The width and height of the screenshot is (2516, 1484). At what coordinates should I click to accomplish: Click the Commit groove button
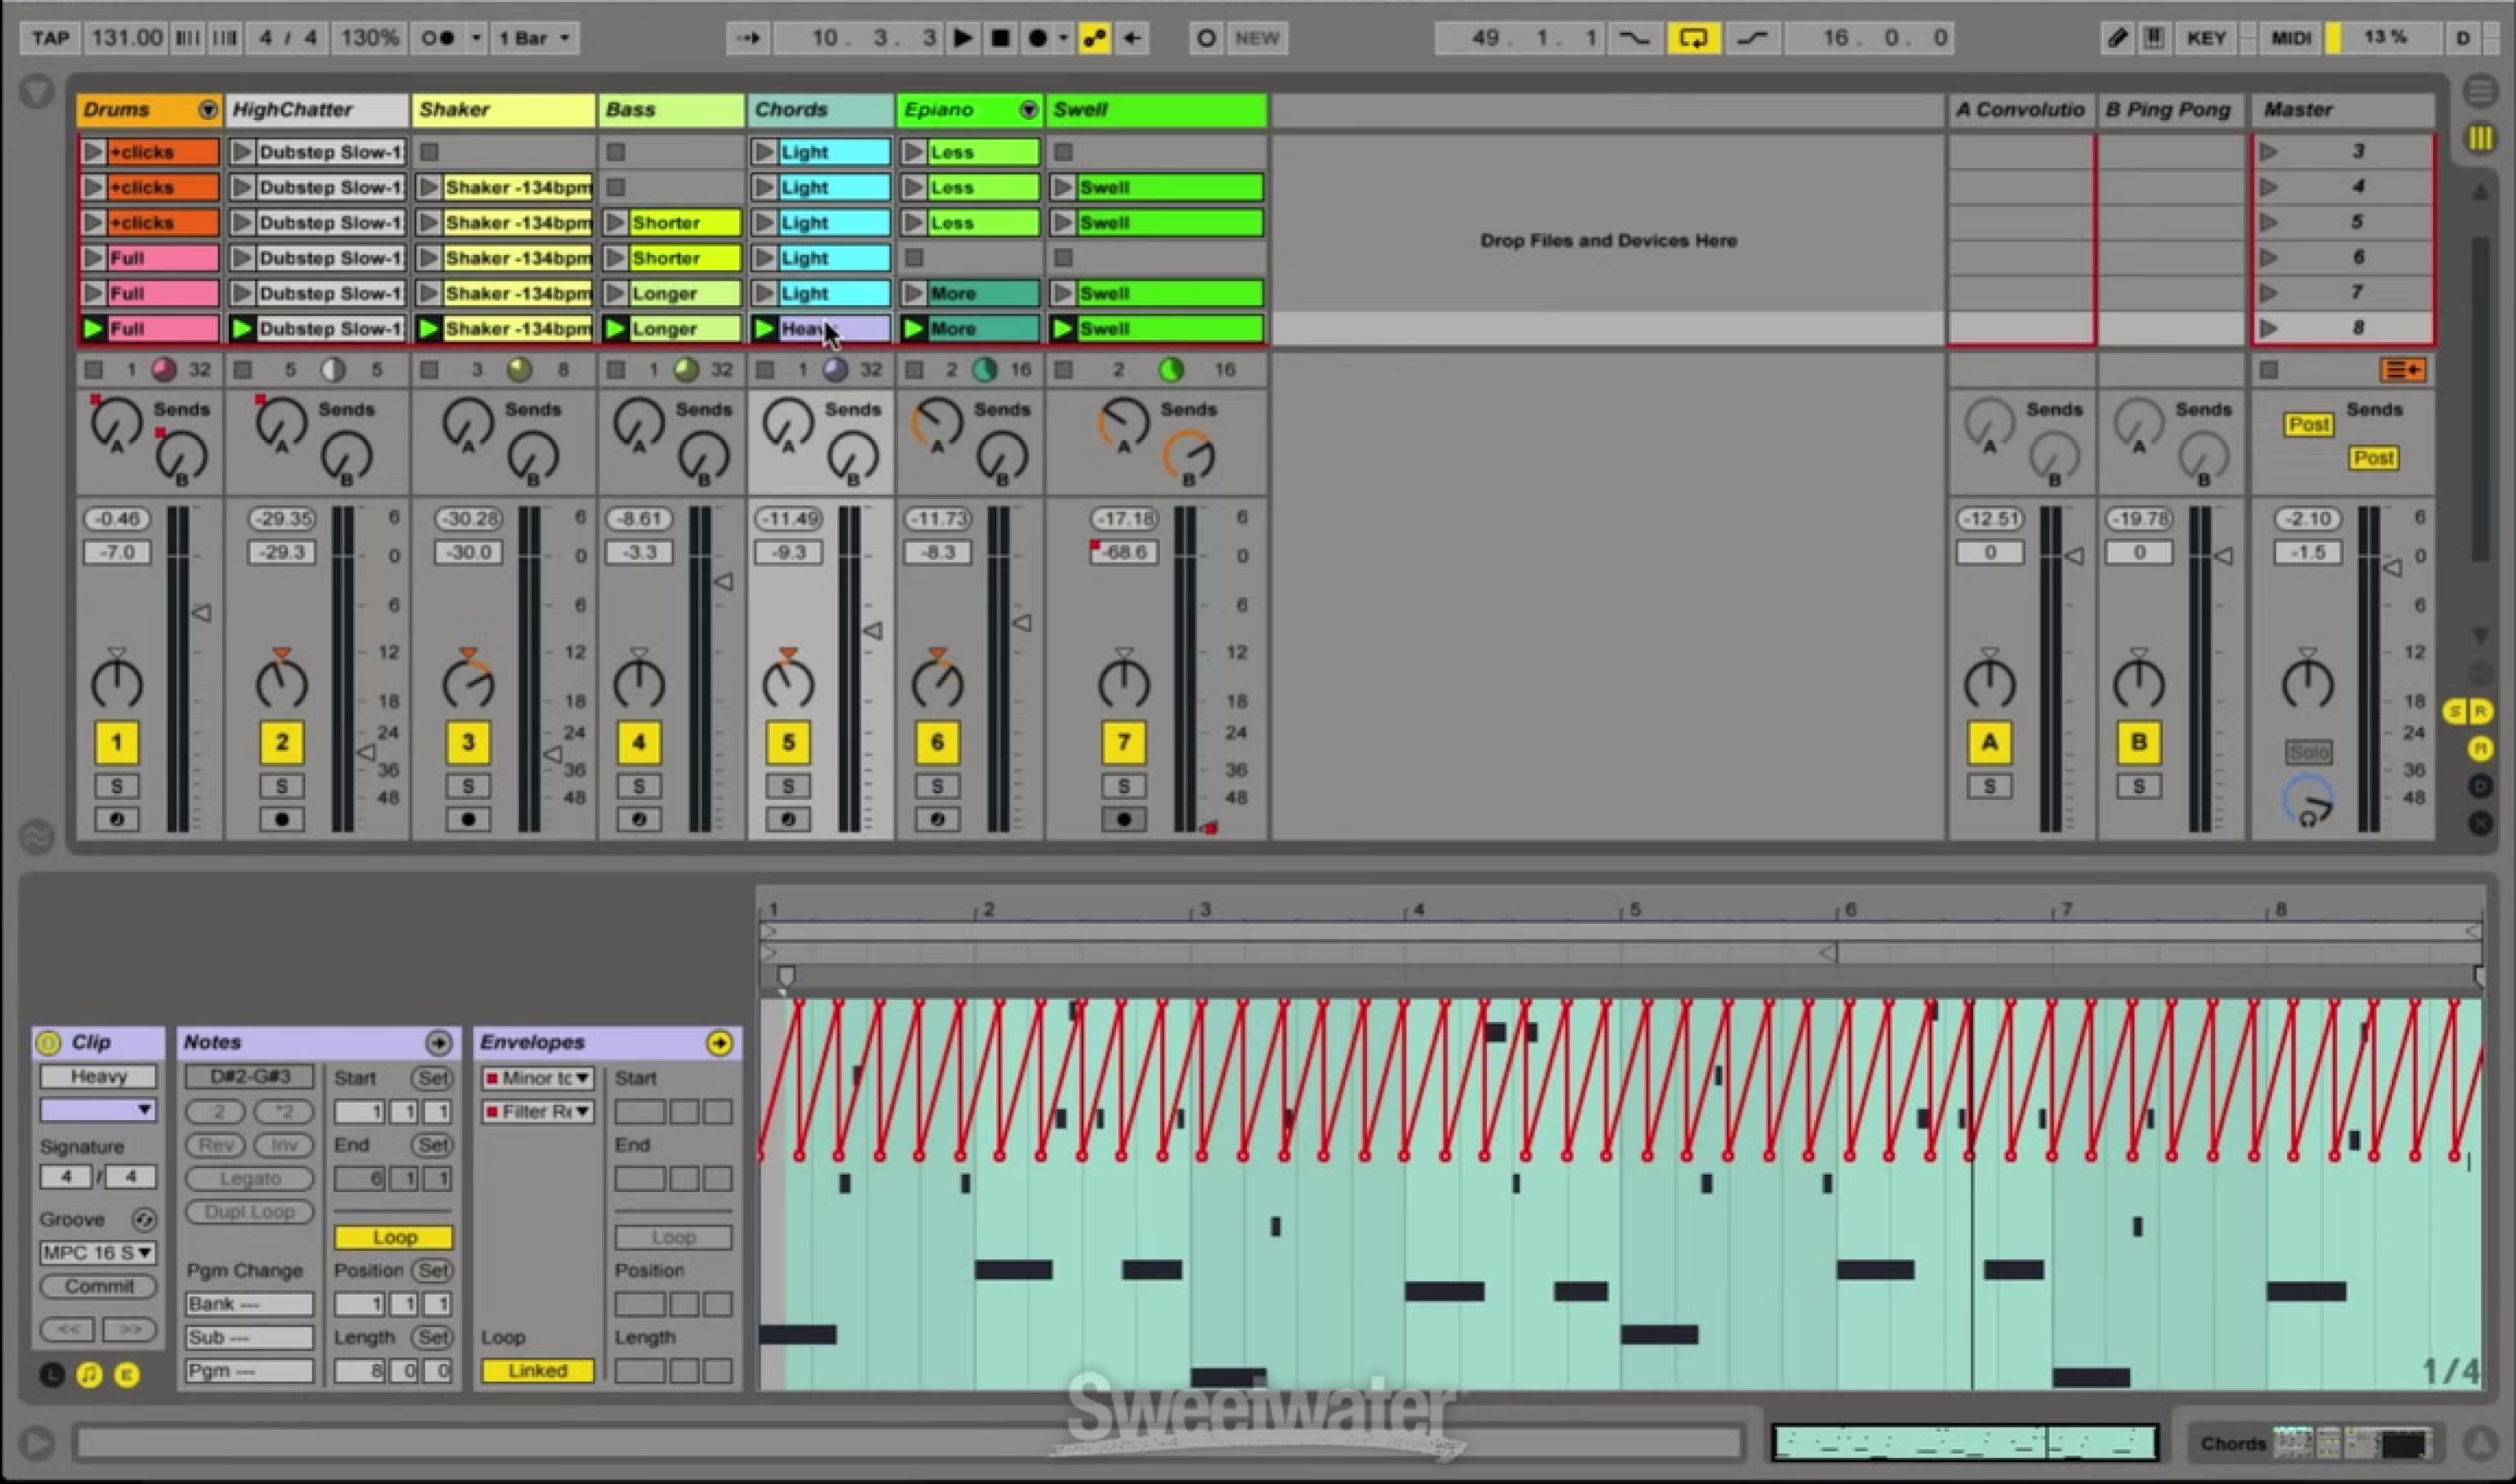(98, 1286)
